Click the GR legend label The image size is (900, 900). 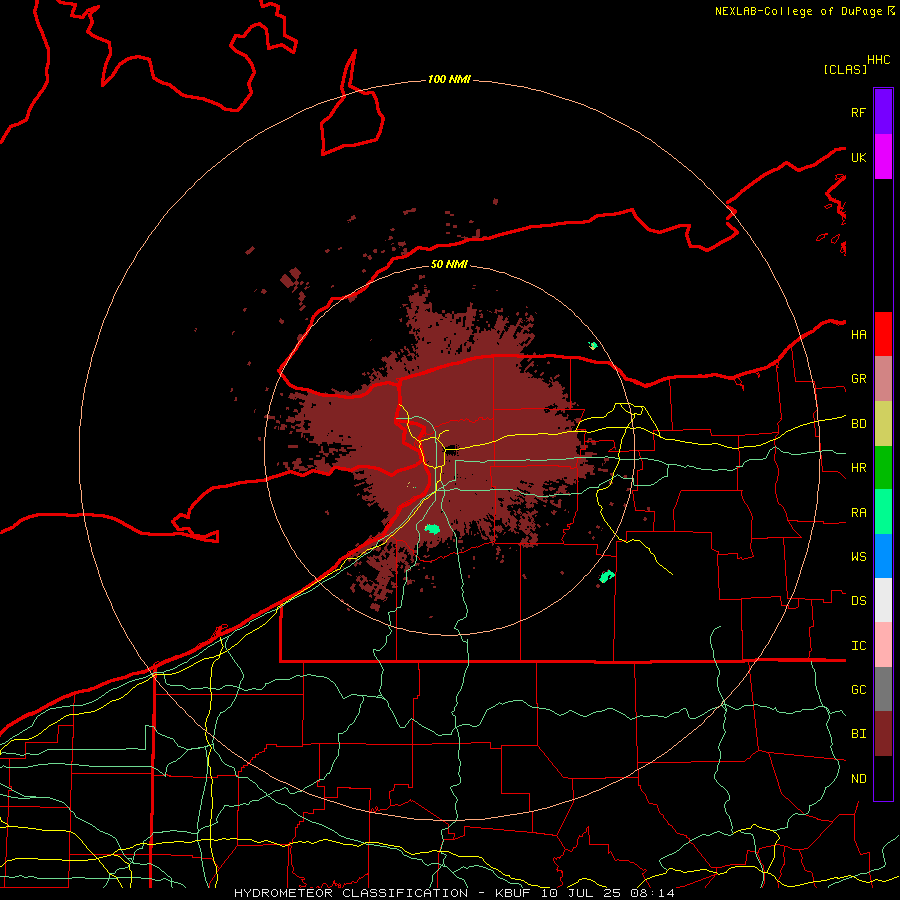pos(858,379)
